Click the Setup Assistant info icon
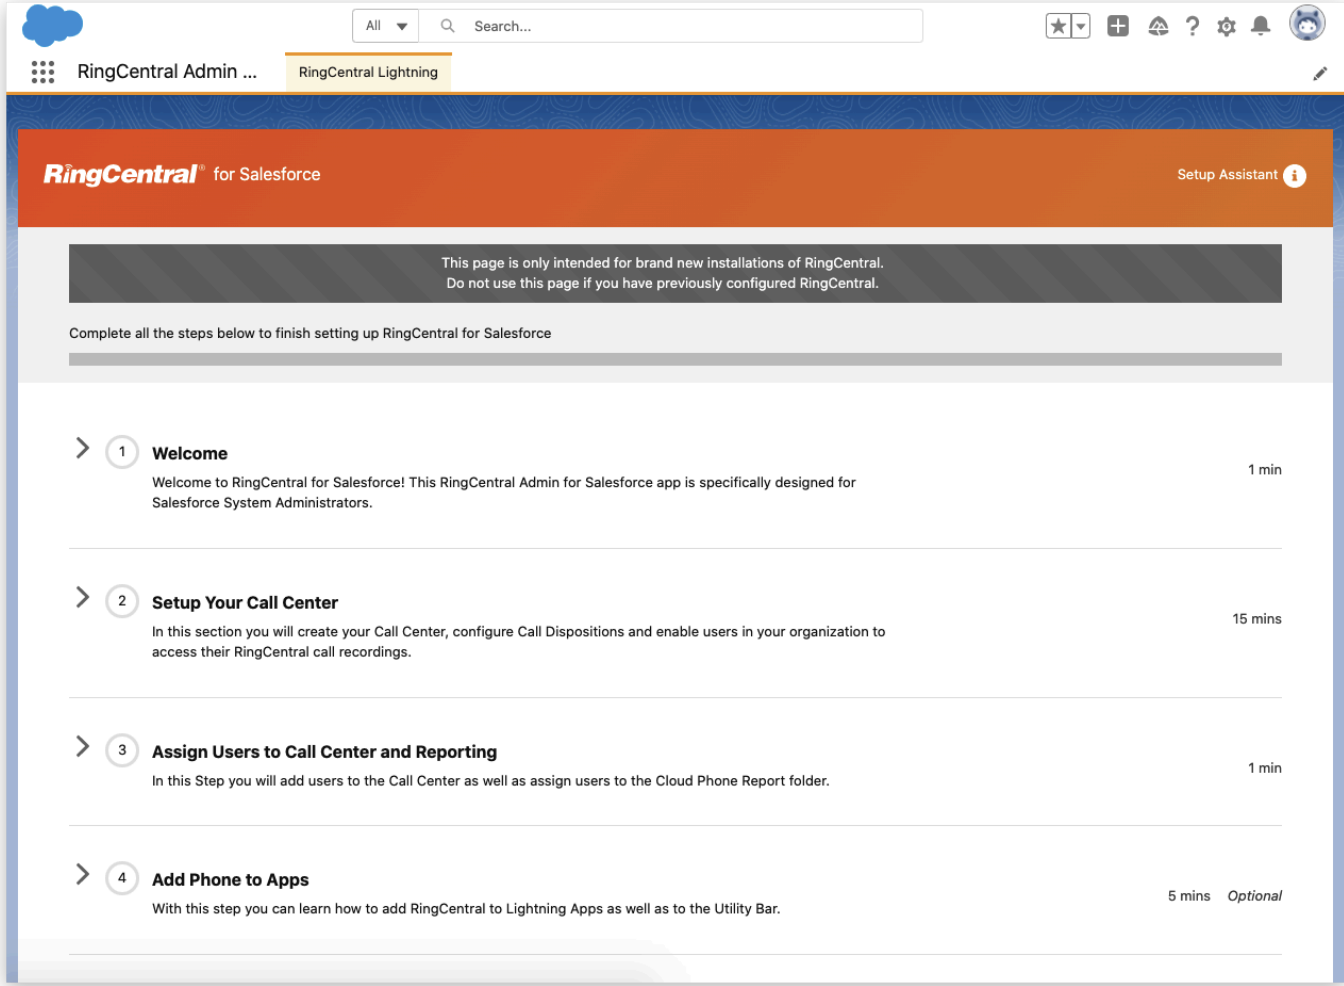 pyautogui.click(x=1294, y=176)
